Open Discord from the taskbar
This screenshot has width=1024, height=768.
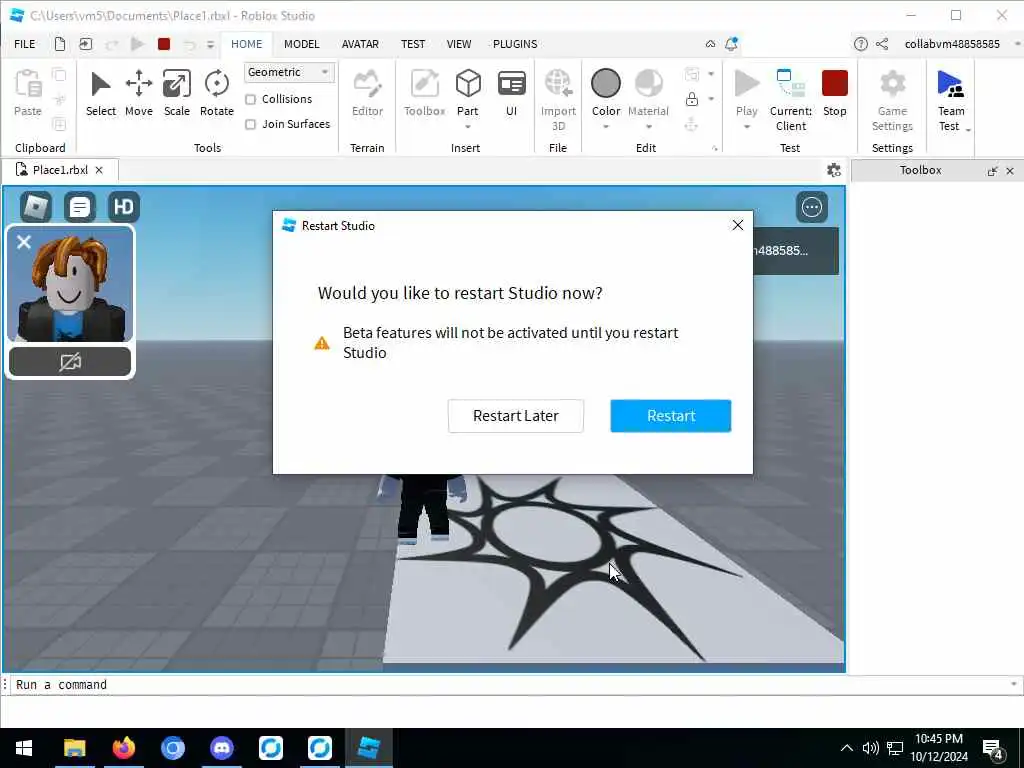point(222,748)
